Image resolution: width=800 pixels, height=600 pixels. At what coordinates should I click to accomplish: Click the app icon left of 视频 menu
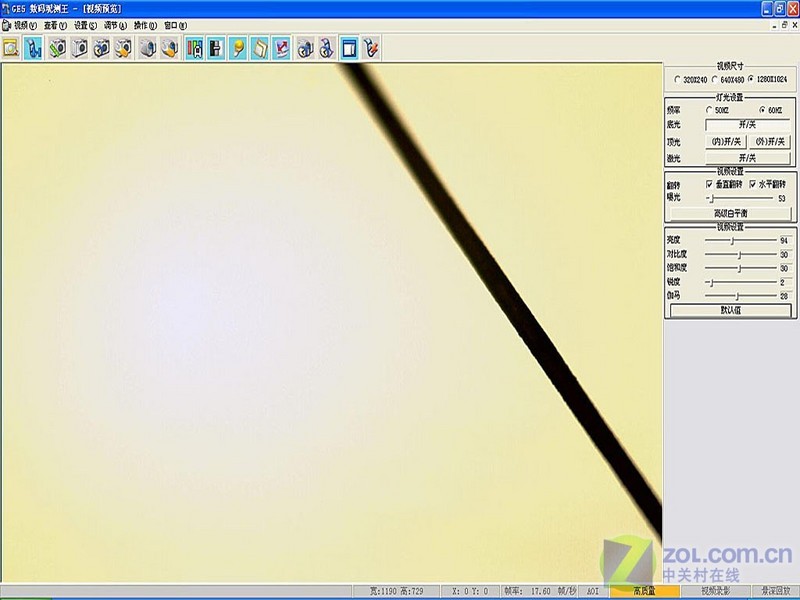6,25
